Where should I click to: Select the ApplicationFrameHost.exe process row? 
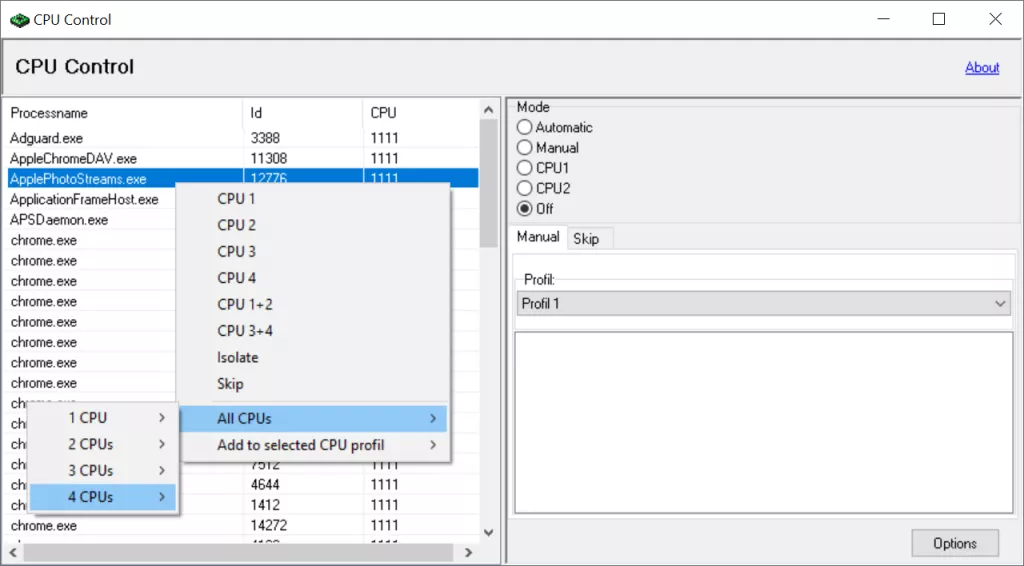(91, 199)
